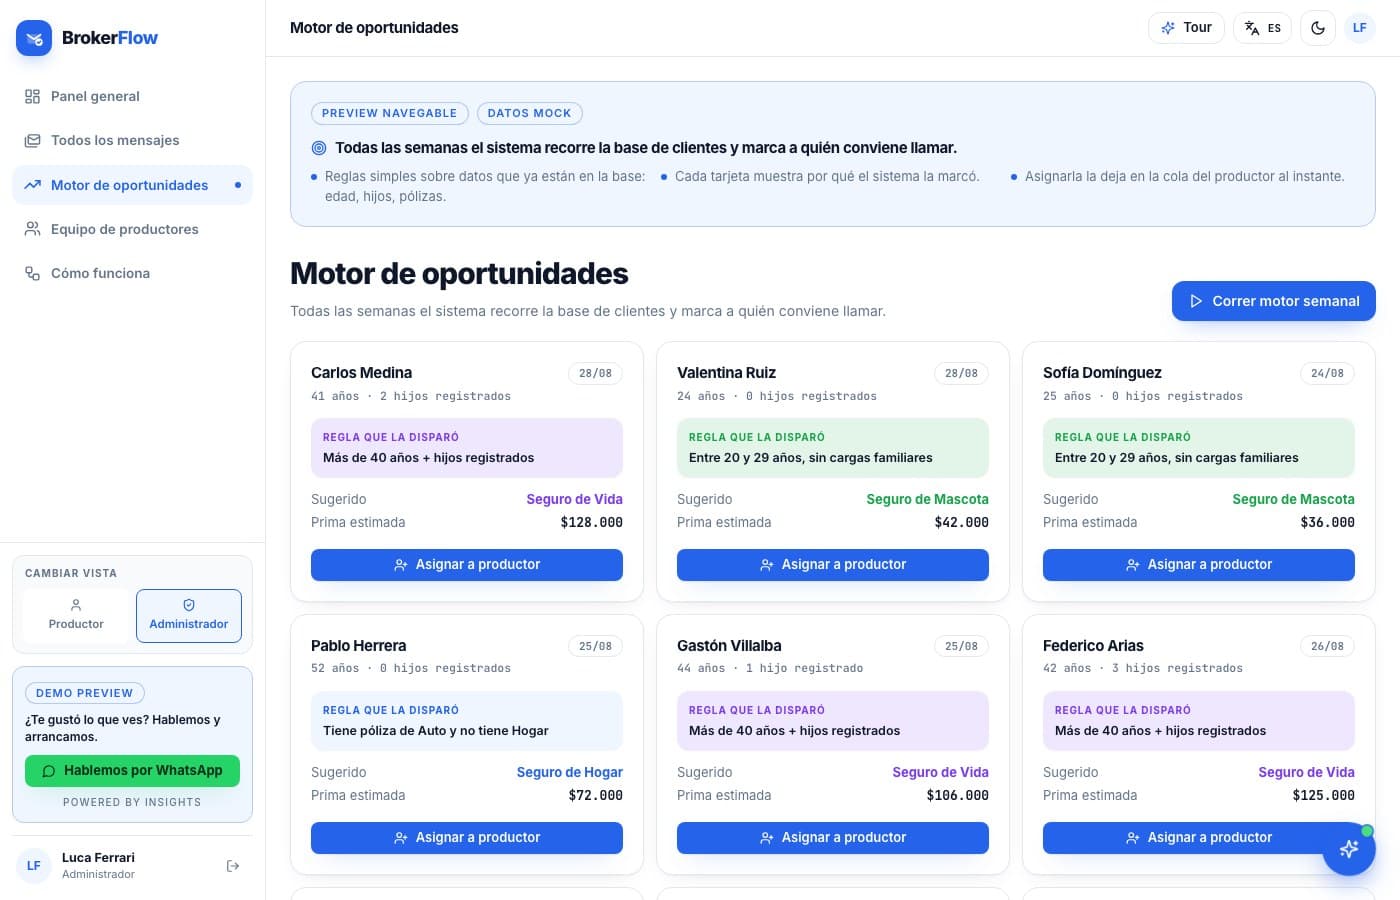1400x900 pixels.
Task: Click the $42.000 estimated premium
Action: [961, 522]
